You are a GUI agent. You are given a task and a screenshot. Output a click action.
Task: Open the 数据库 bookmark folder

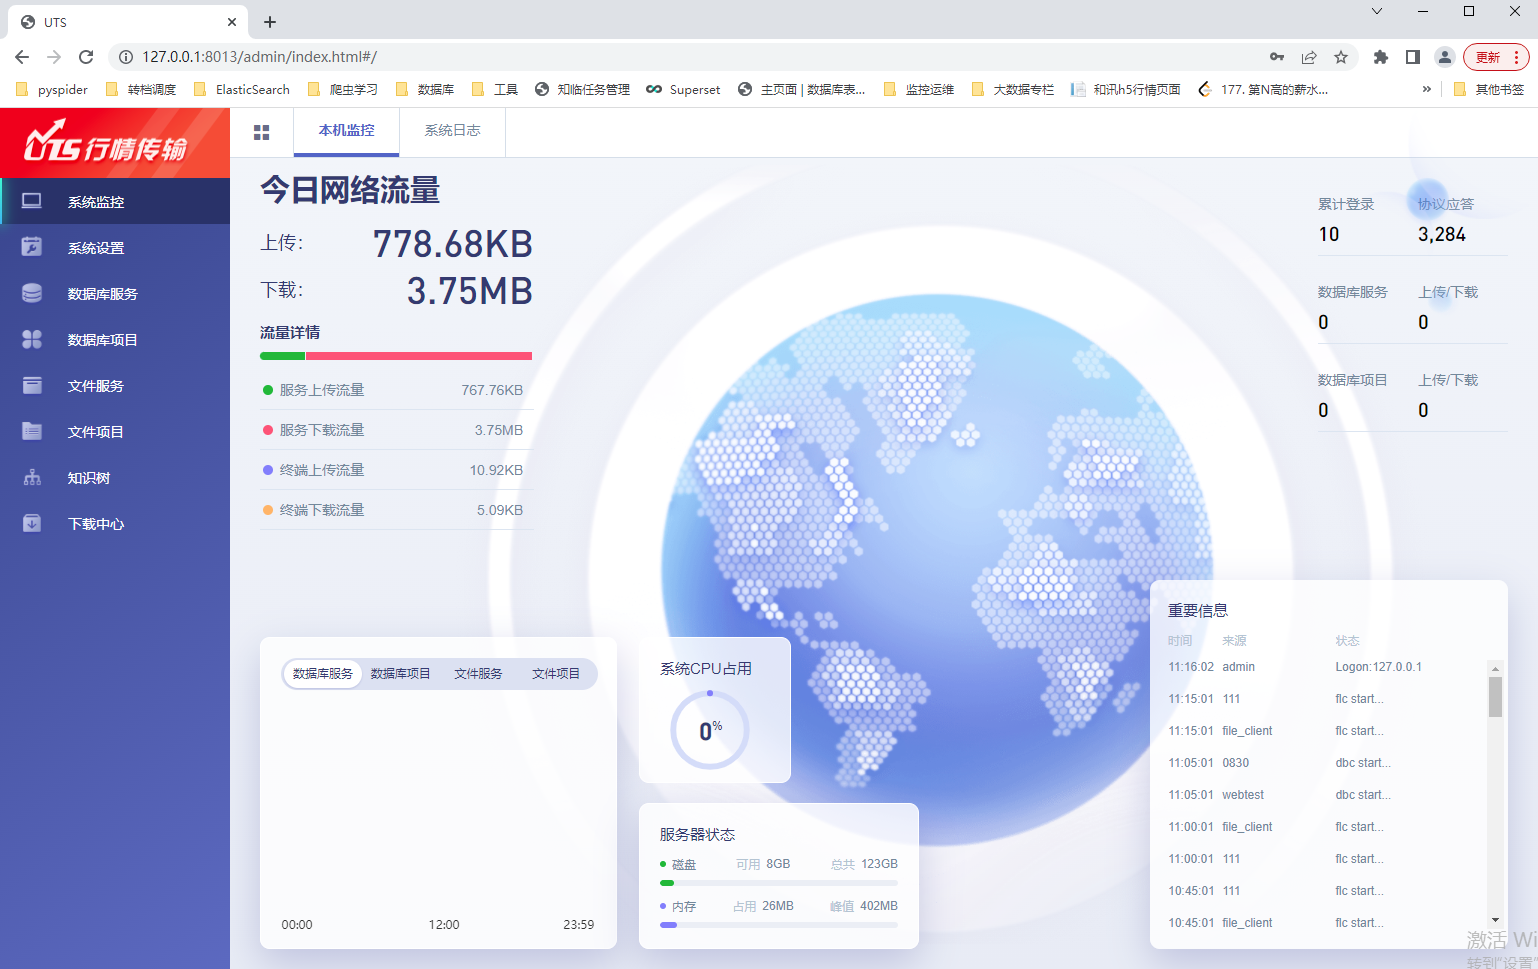425,89
